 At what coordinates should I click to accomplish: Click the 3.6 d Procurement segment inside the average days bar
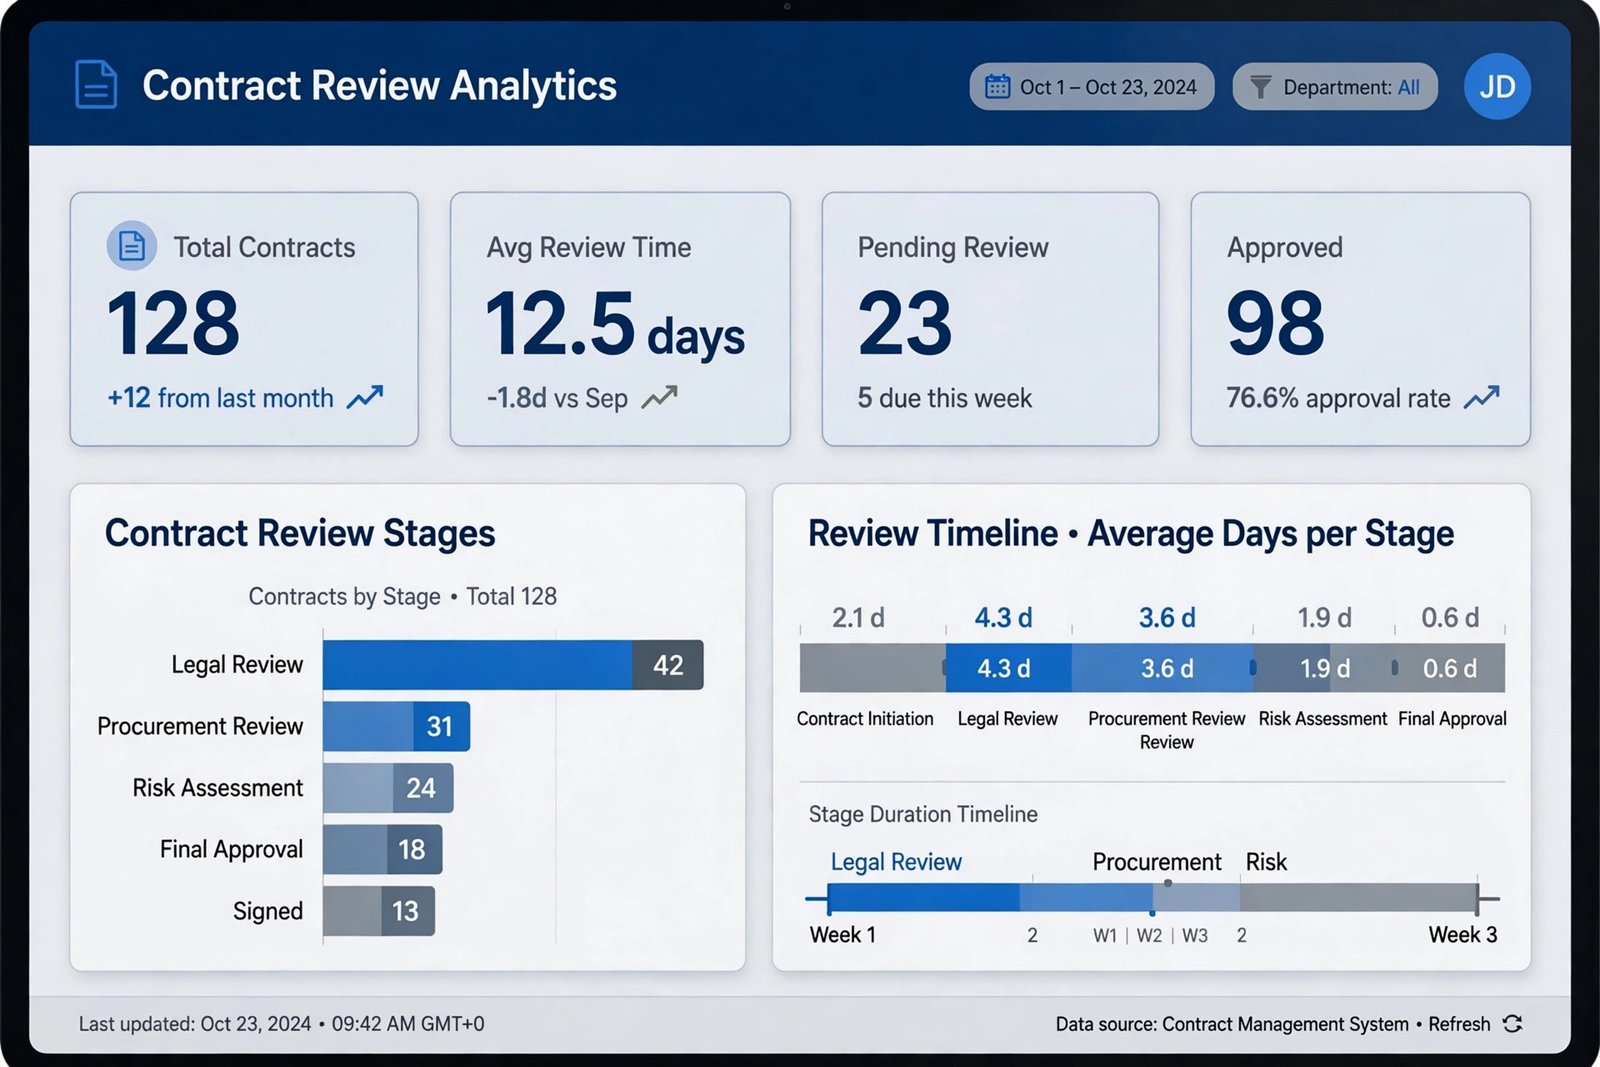[1162, 668]
